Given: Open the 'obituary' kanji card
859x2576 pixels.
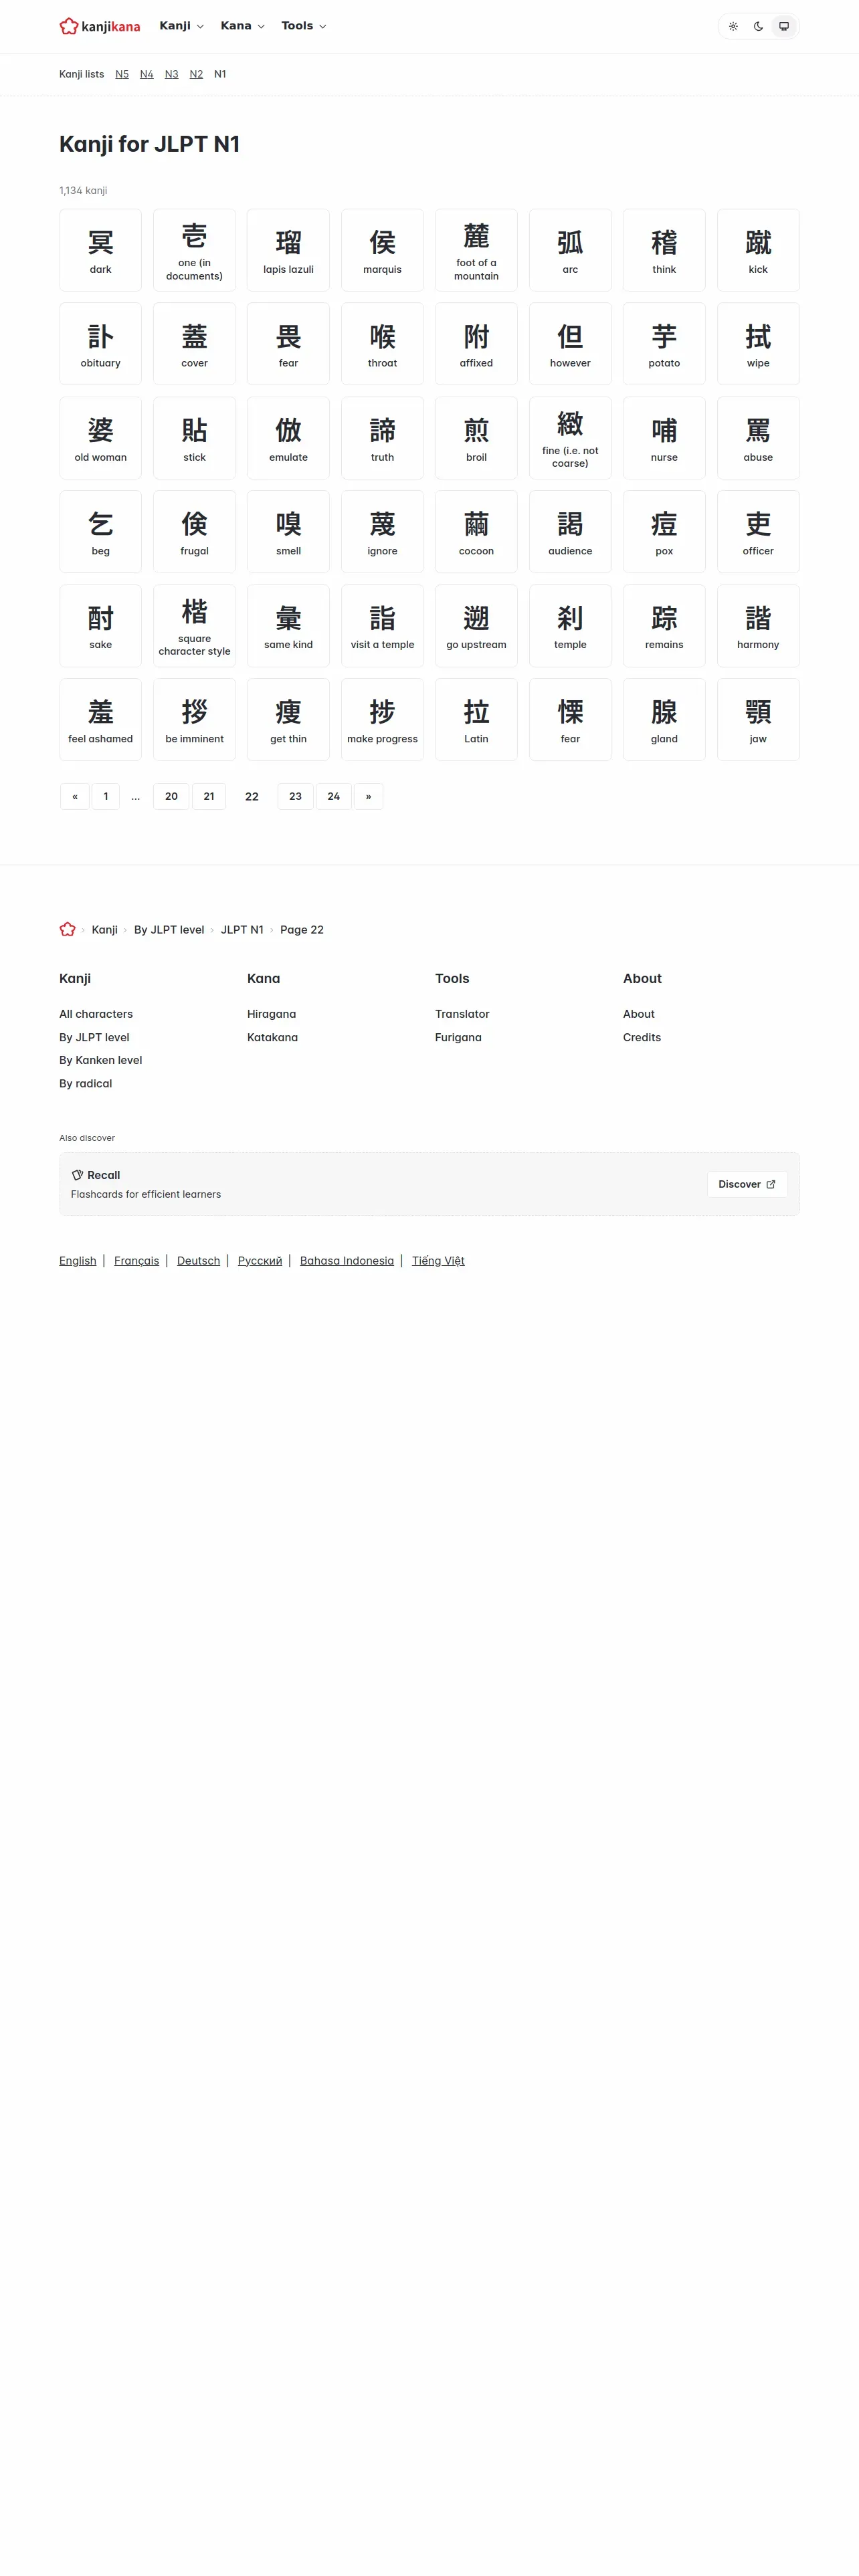Looking at the screenshot, I should pyautogui.click(x=101, y=344).
